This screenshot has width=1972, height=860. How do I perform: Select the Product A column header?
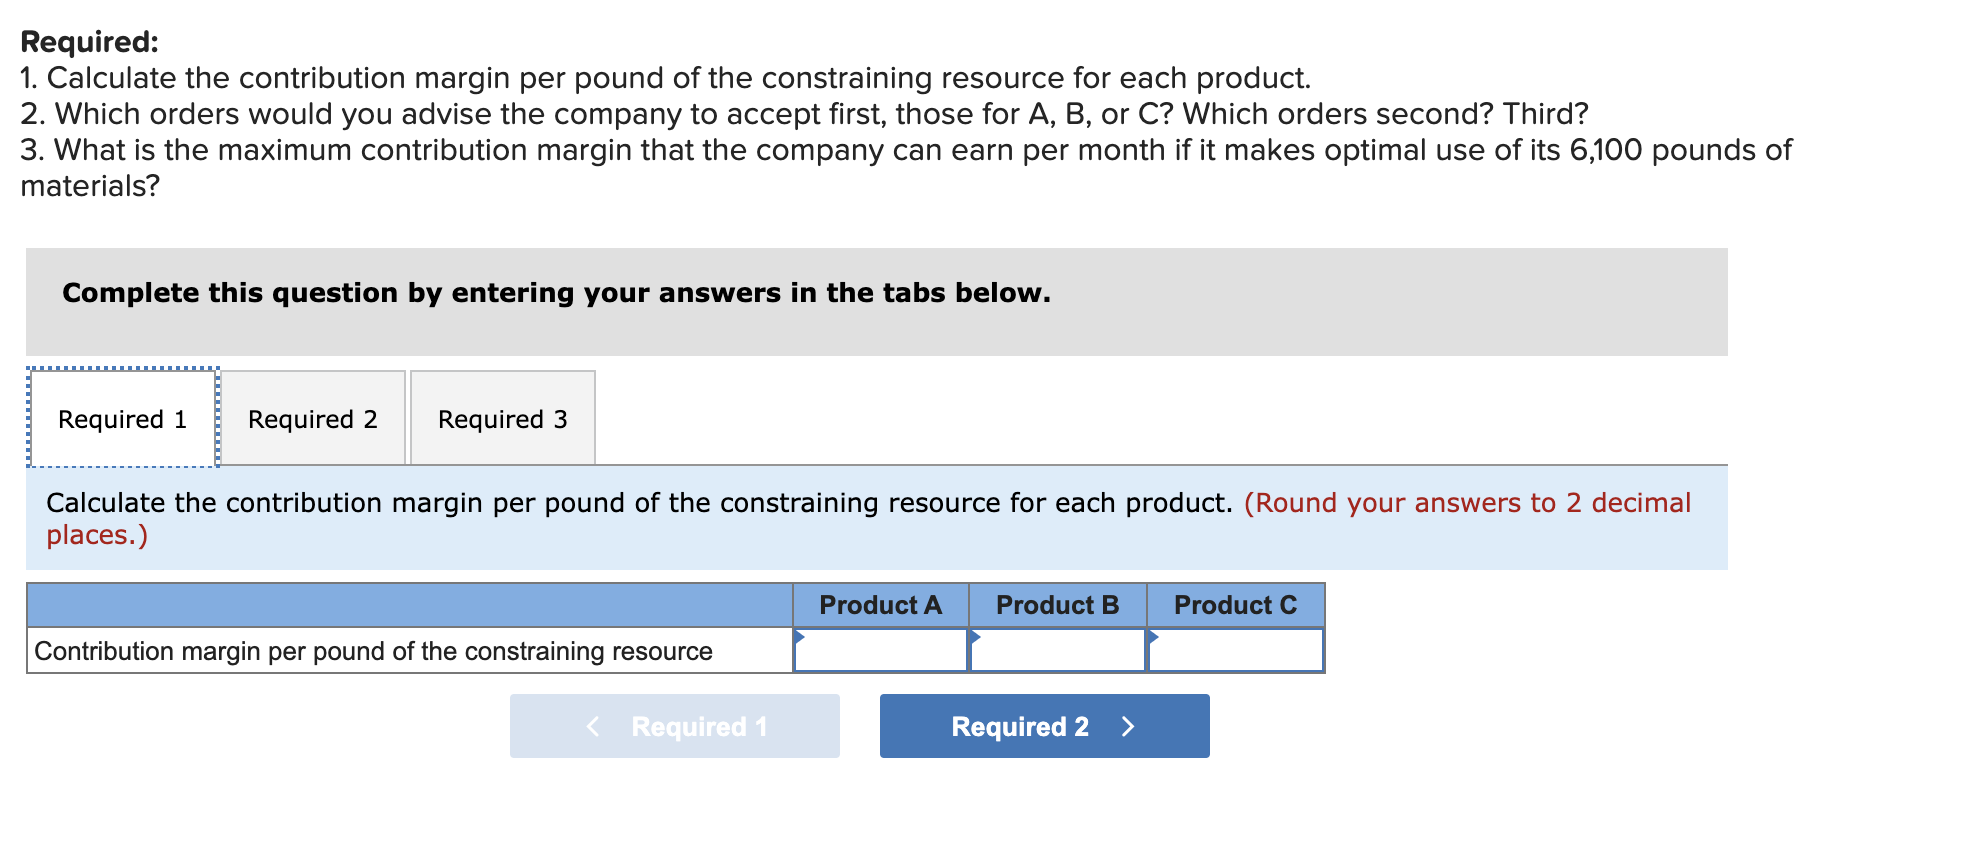pos(878,604)
